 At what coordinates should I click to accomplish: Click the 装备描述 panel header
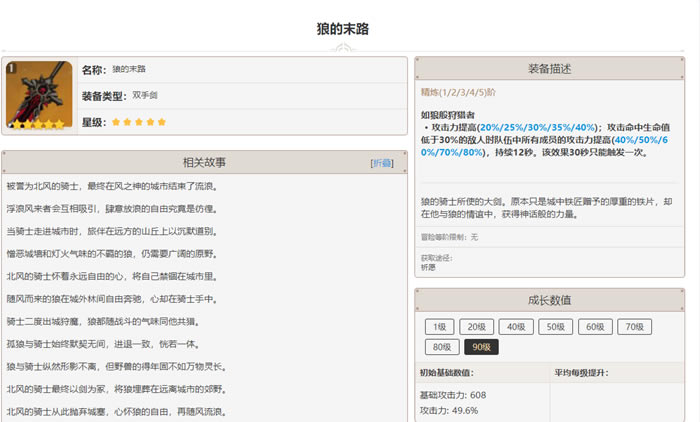(550, 69)
